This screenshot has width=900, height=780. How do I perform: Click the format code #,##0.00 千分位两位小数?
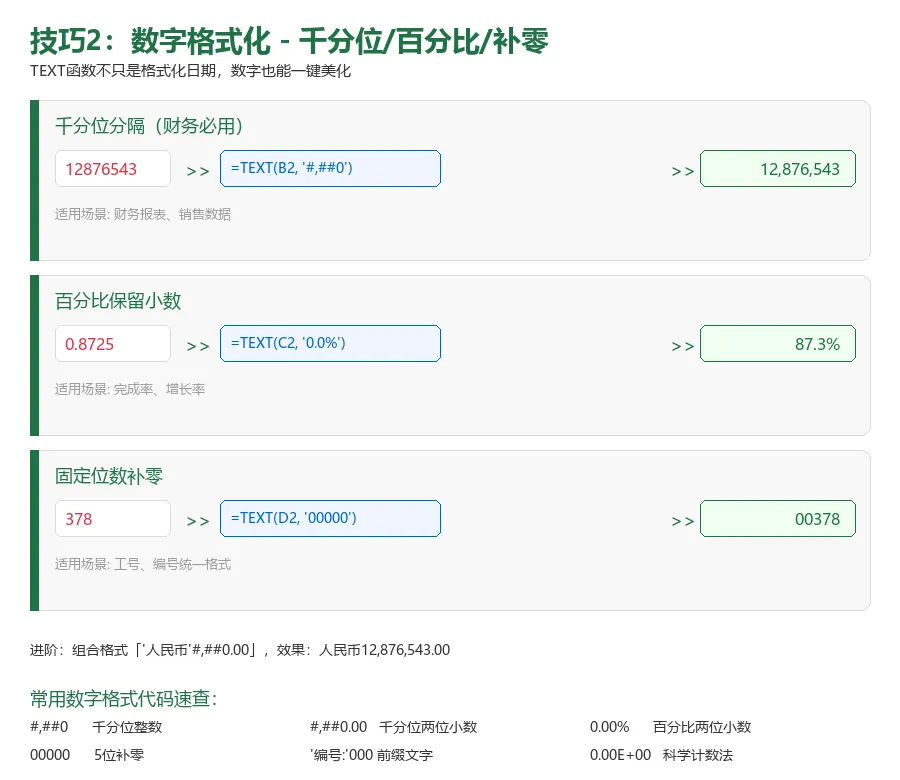[x=394, y=727]
